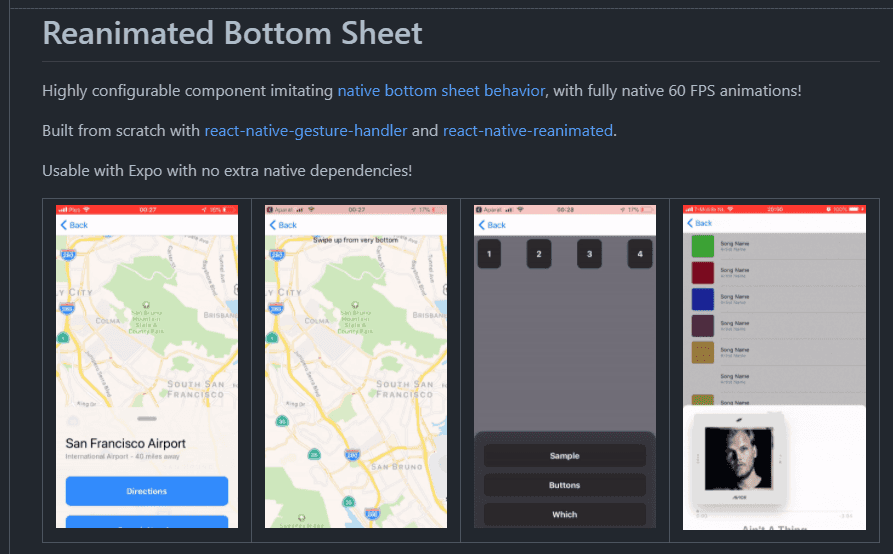This screenshot has width=893, height=554.
Task: Select the dark red song cover swatch
Action: click(x=703, y=273)
